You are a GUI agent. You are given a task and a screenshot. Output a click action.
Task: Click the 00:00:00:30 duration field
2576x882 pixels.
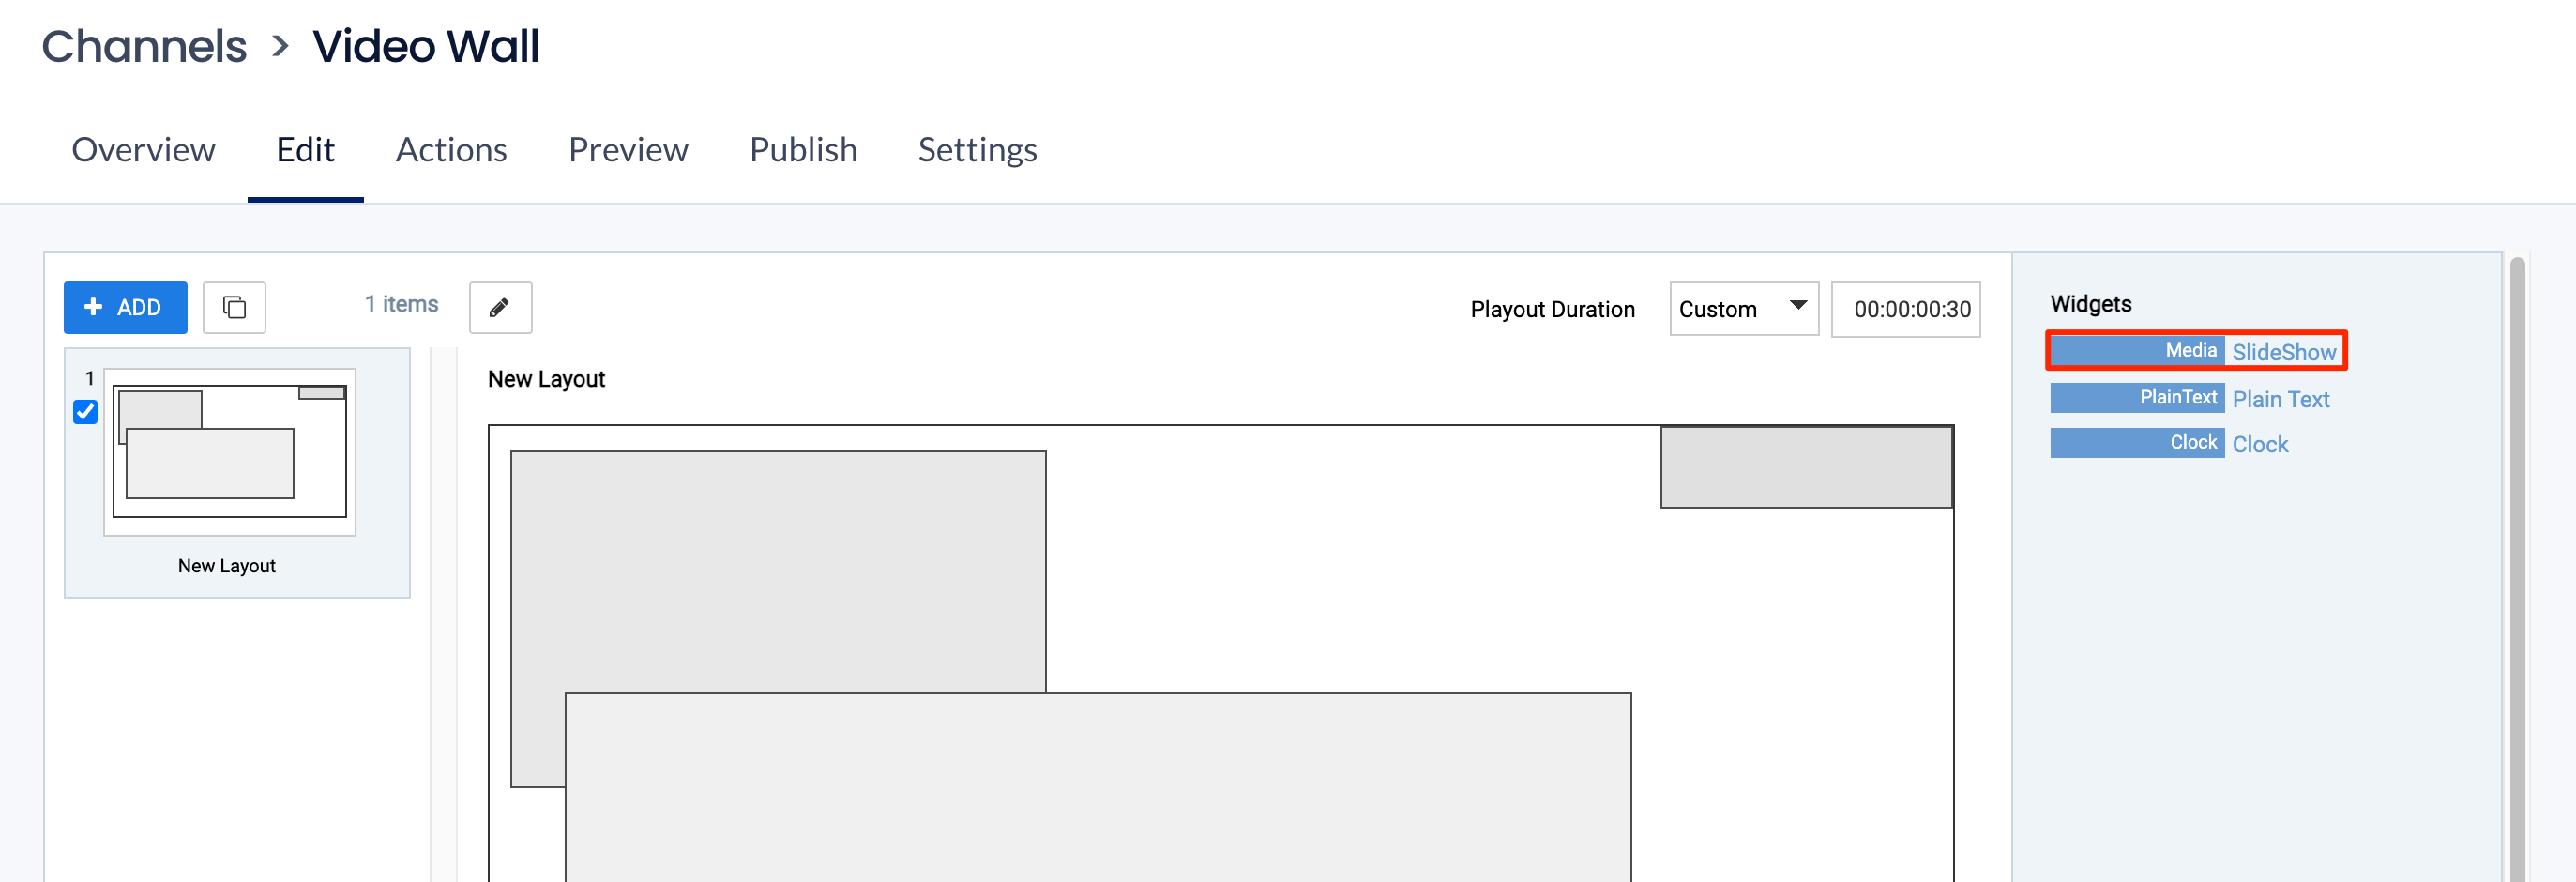[1905, 309]
